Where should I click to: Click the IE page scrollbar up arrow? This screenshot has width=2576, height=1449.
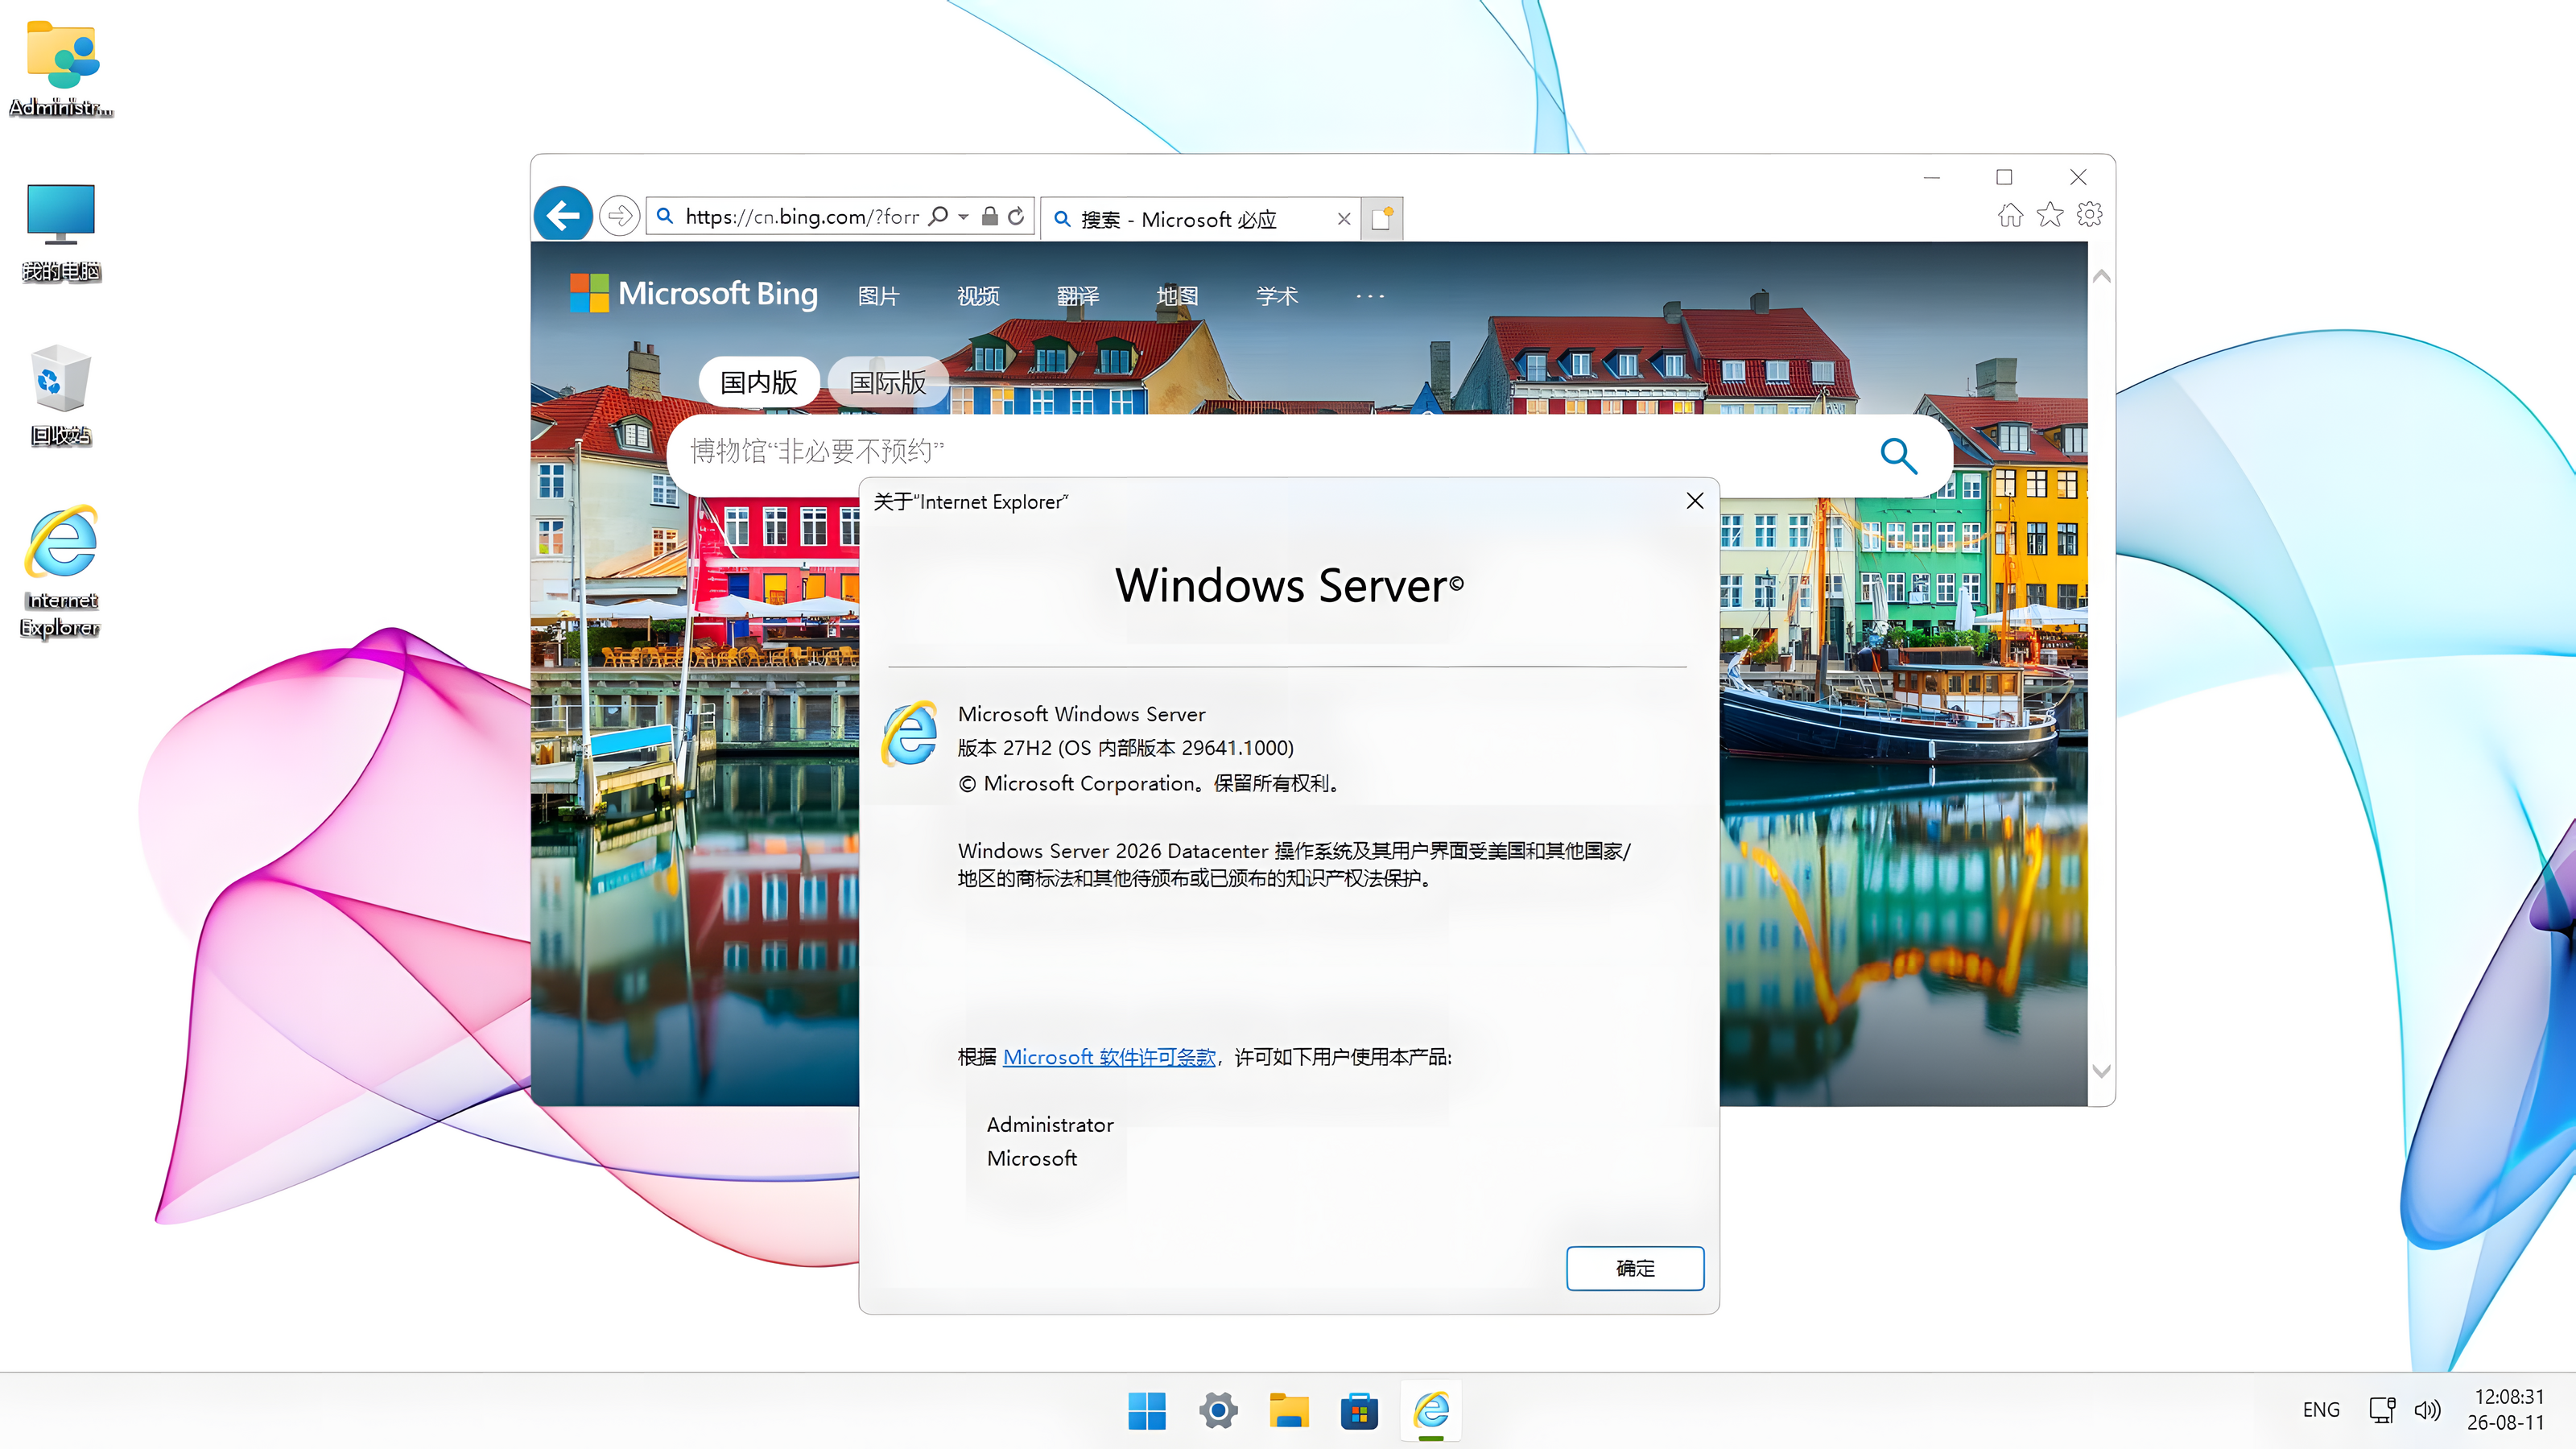coord(2102,276)
